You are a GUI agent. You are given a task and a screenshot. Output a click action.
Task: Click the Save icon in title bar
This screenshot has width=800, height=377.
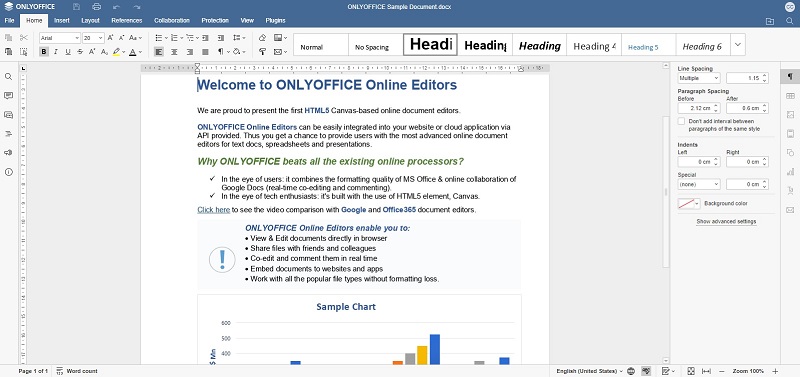click(77, 7)
